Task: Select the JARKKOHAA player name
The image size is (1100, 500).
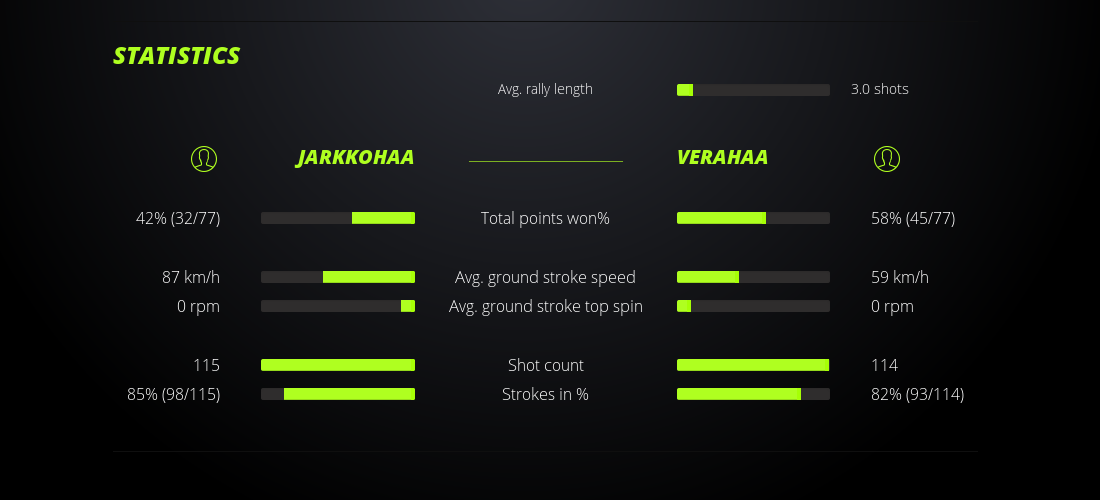Action: pos(355,158)
